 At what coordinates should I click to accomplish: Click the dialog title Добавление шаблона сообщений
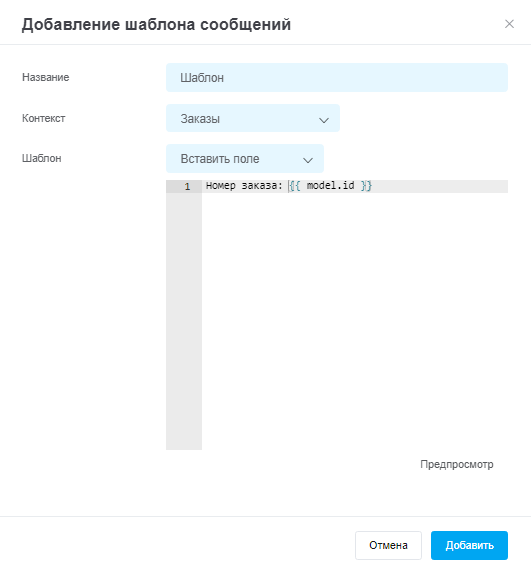point(156,25)
